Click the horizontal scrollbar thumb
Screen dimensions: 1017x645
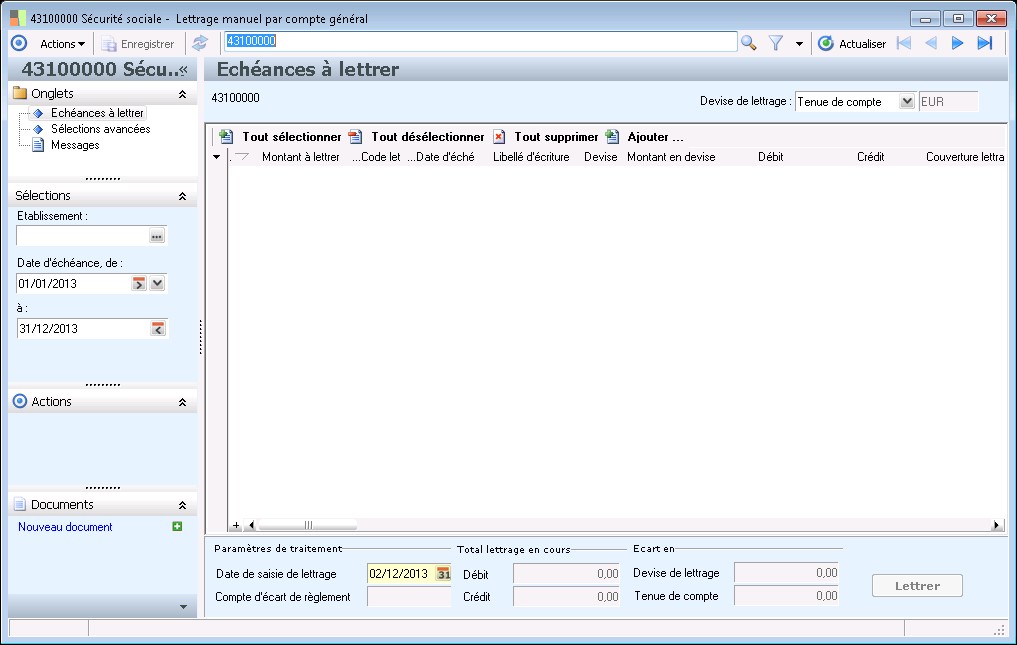pyautogui.click(x=307, y=525)
